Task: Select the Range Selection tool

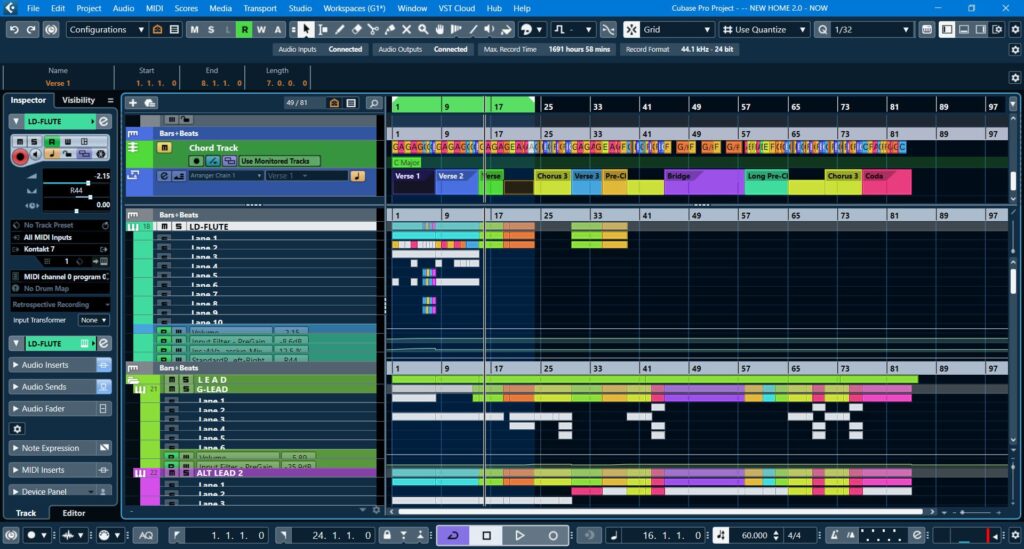Action: tap(323, 29)
